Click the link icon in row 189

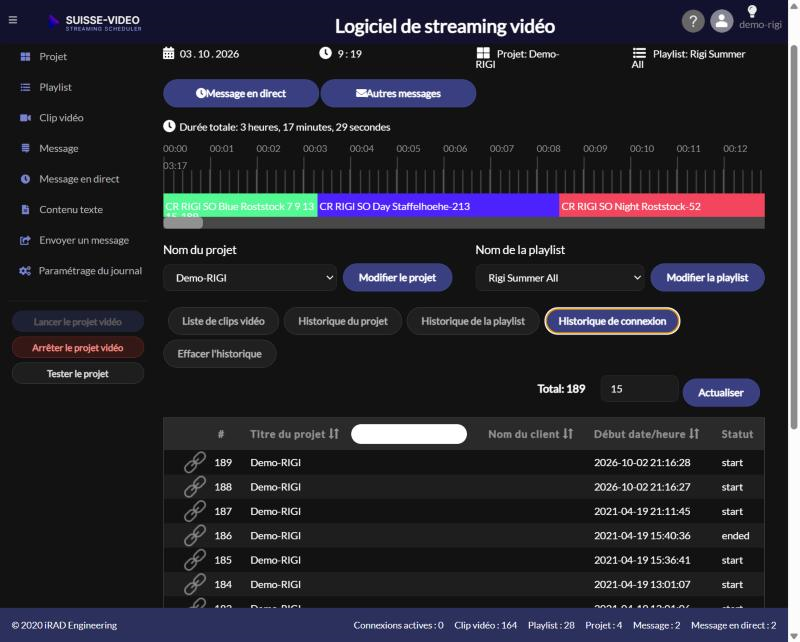(x=195, y=462)
